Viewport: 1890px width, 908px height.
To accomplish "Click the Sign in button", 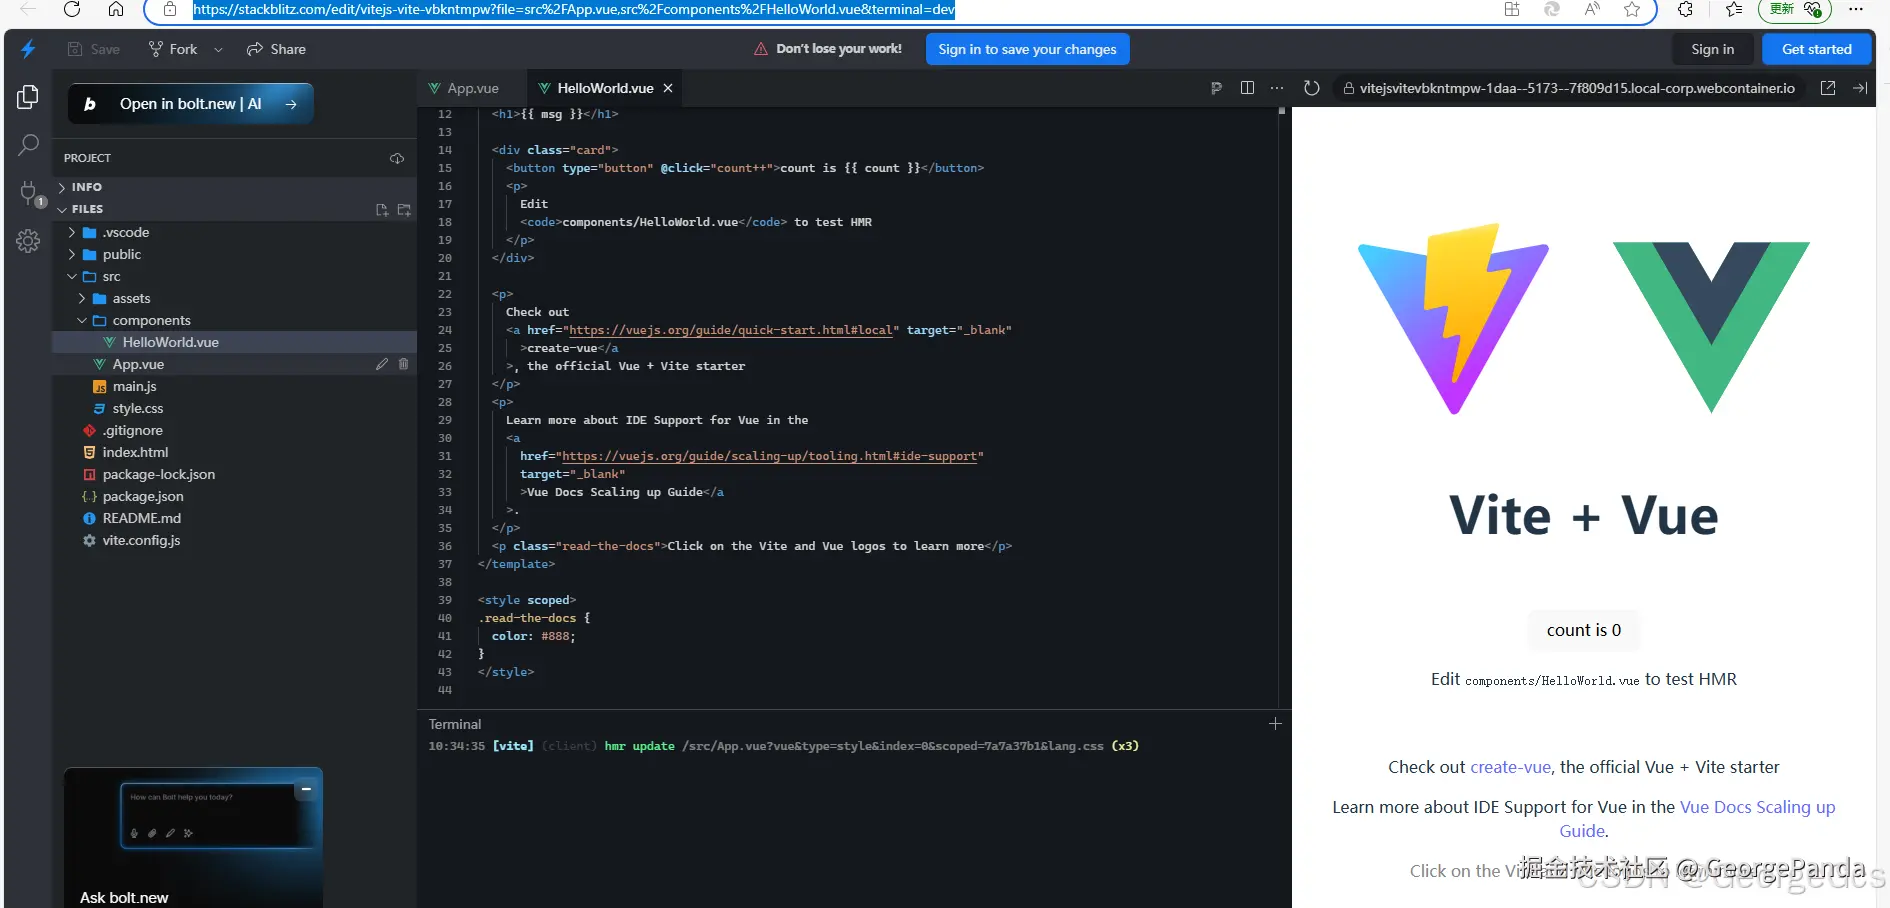I will pos(1713,49).
